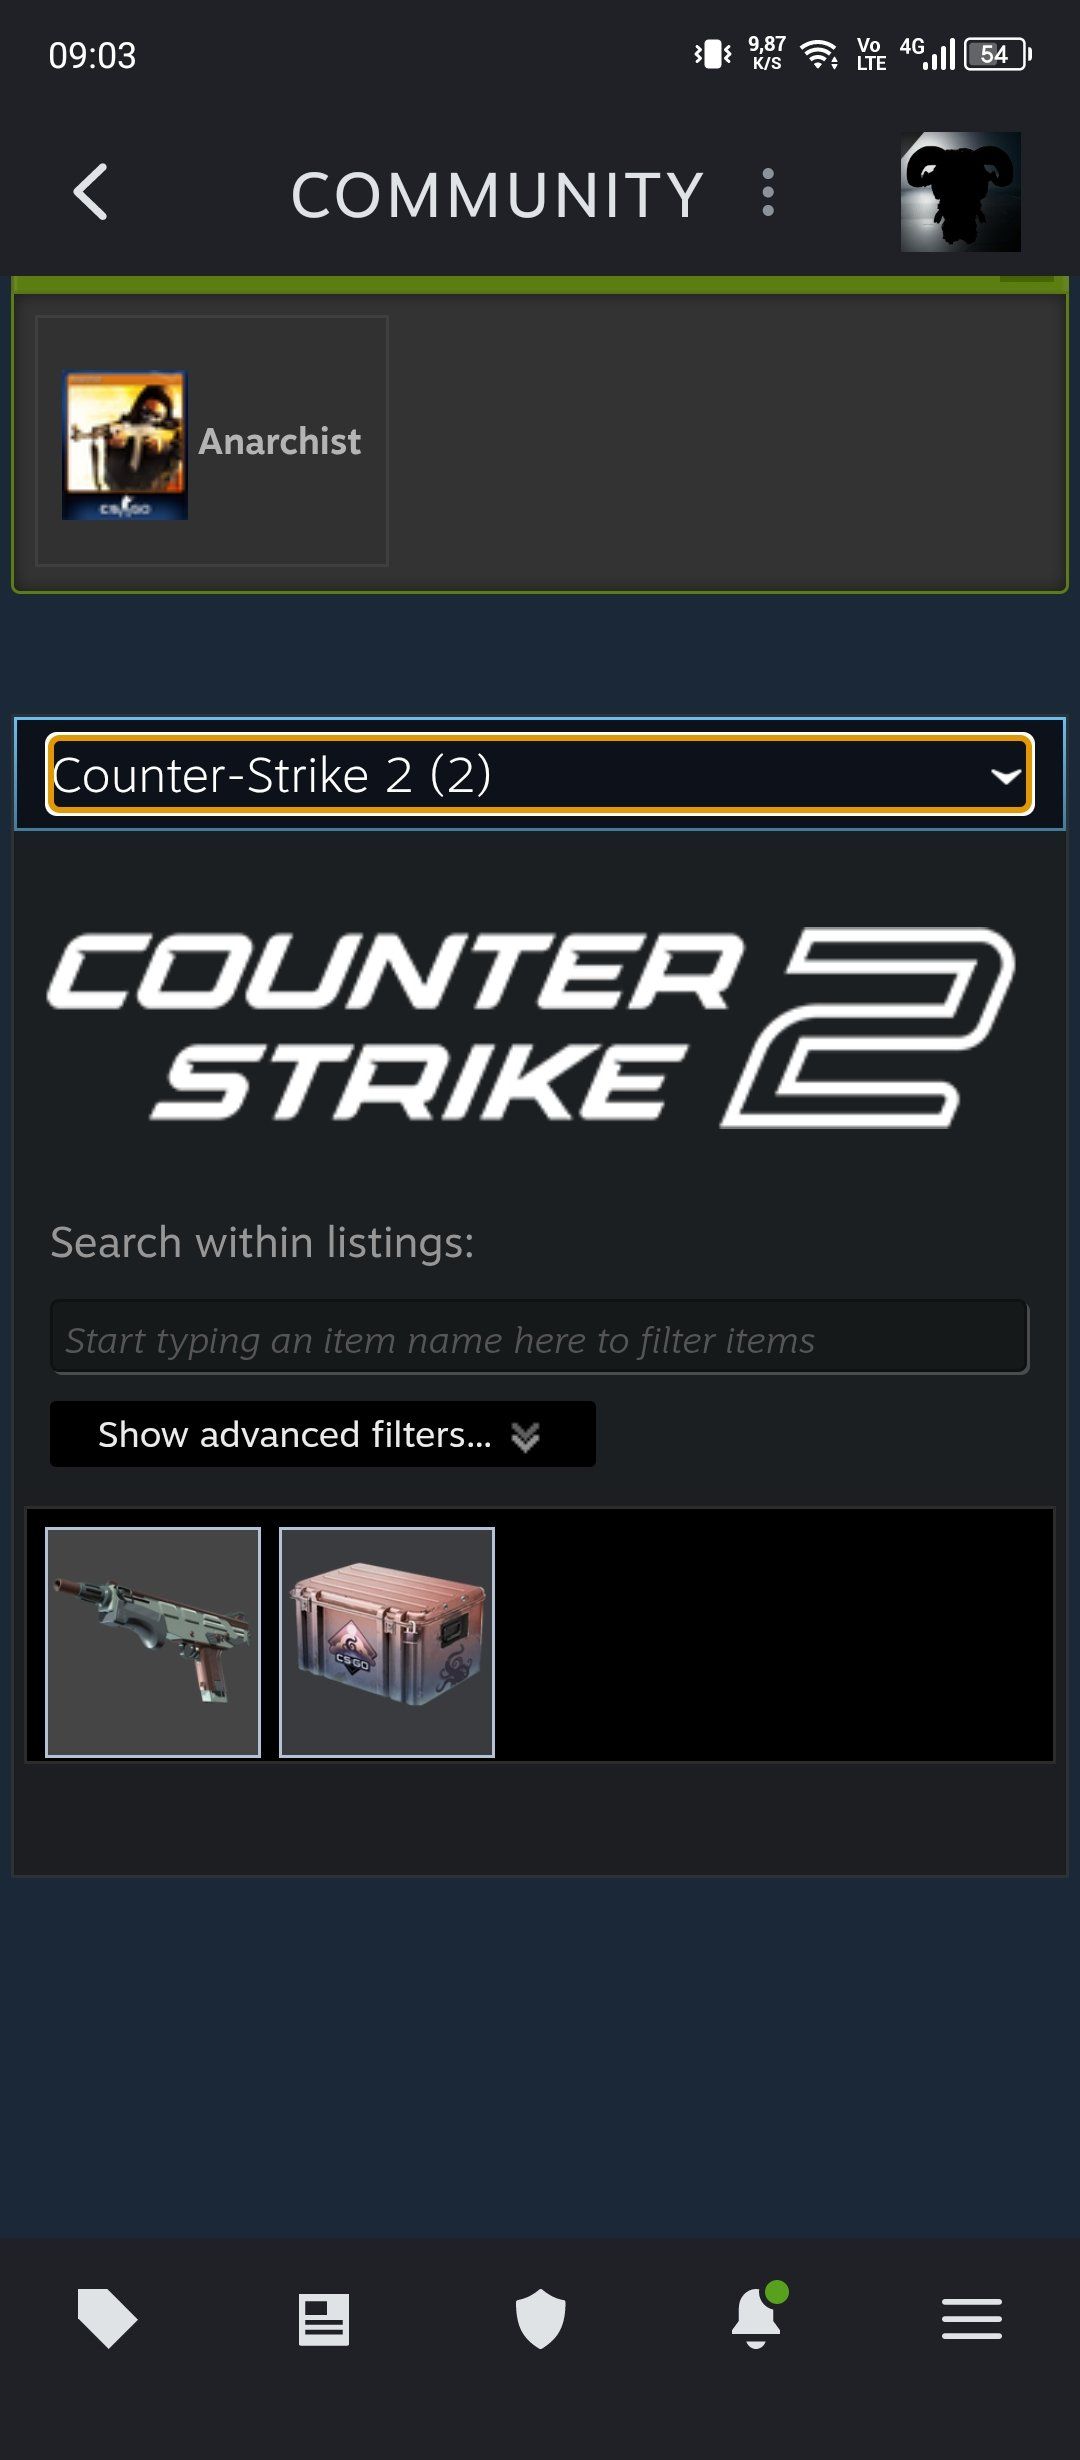Tap the Anarchist card label
Image resolution: width=1080 pixels, height=2460 pixels.
click(x=280, y=441)
